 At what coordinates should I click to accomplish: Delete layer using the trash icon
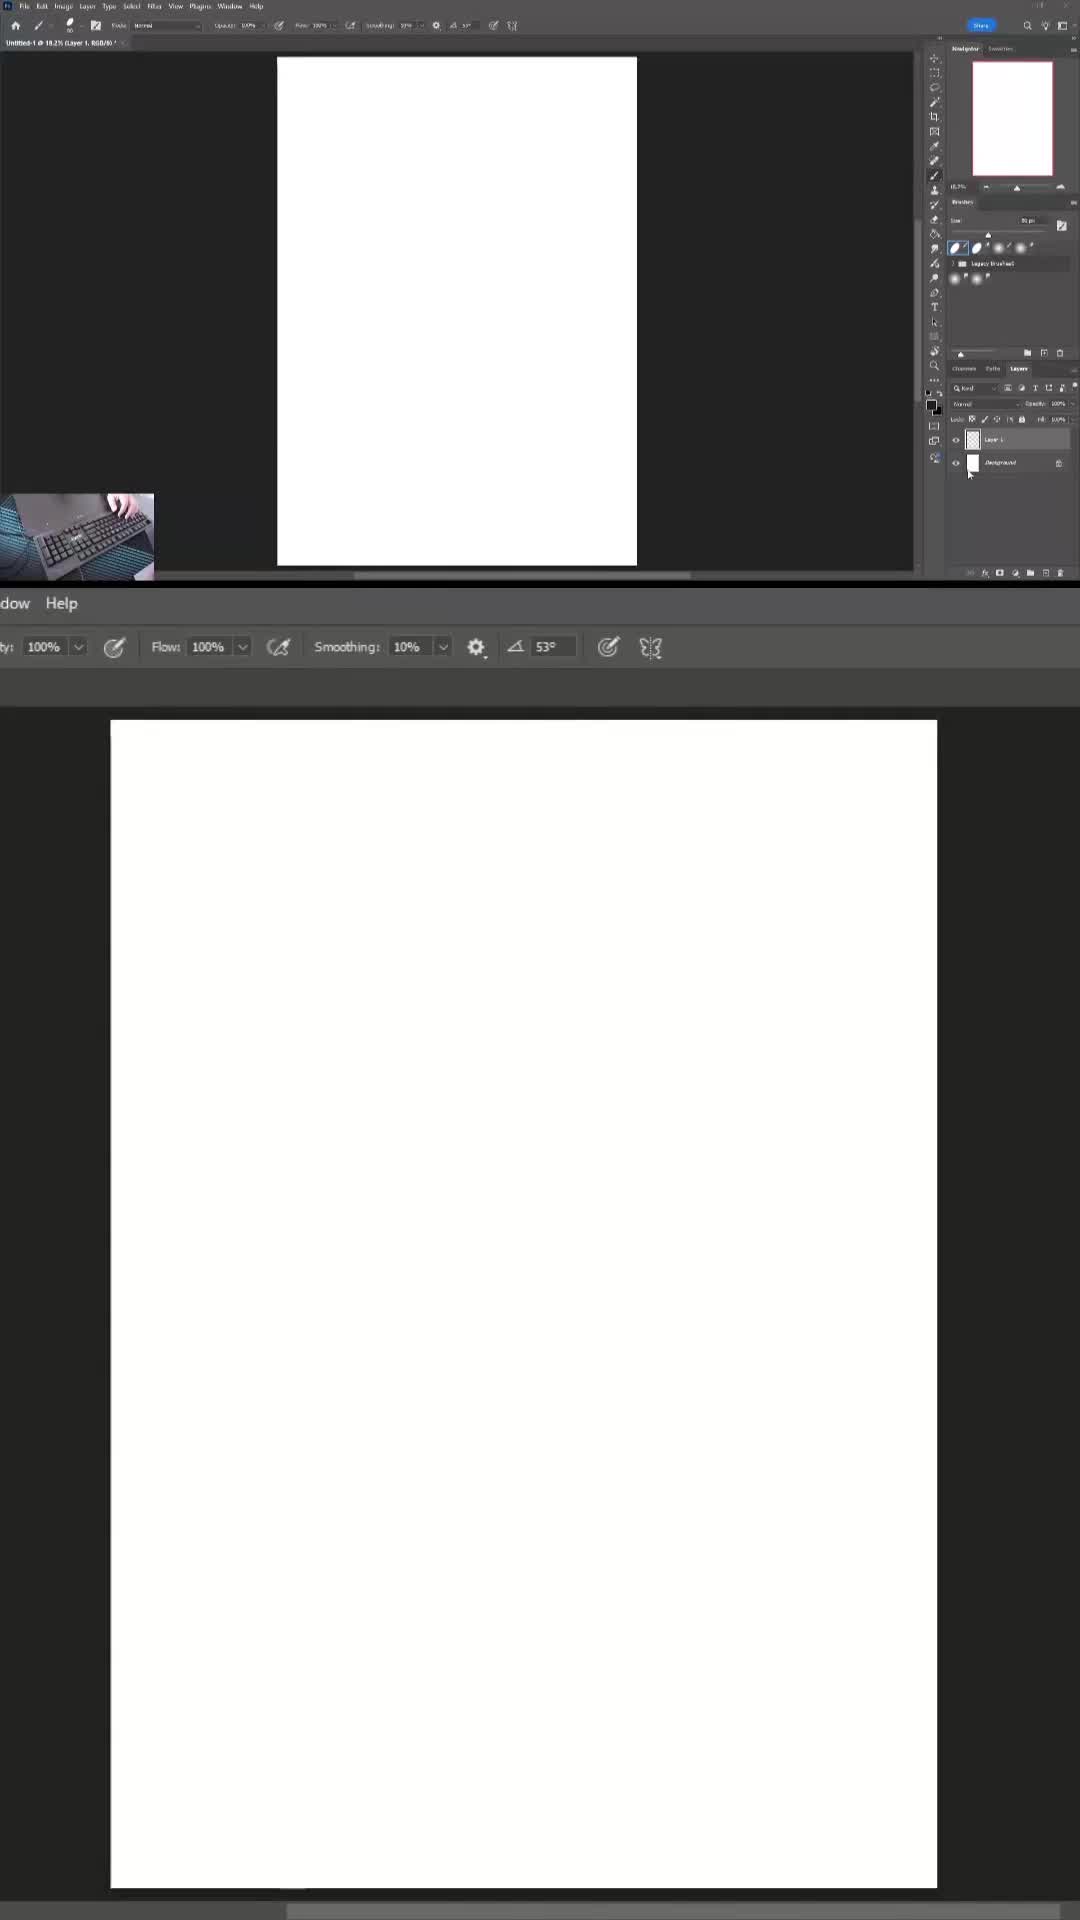[1061, 573]
